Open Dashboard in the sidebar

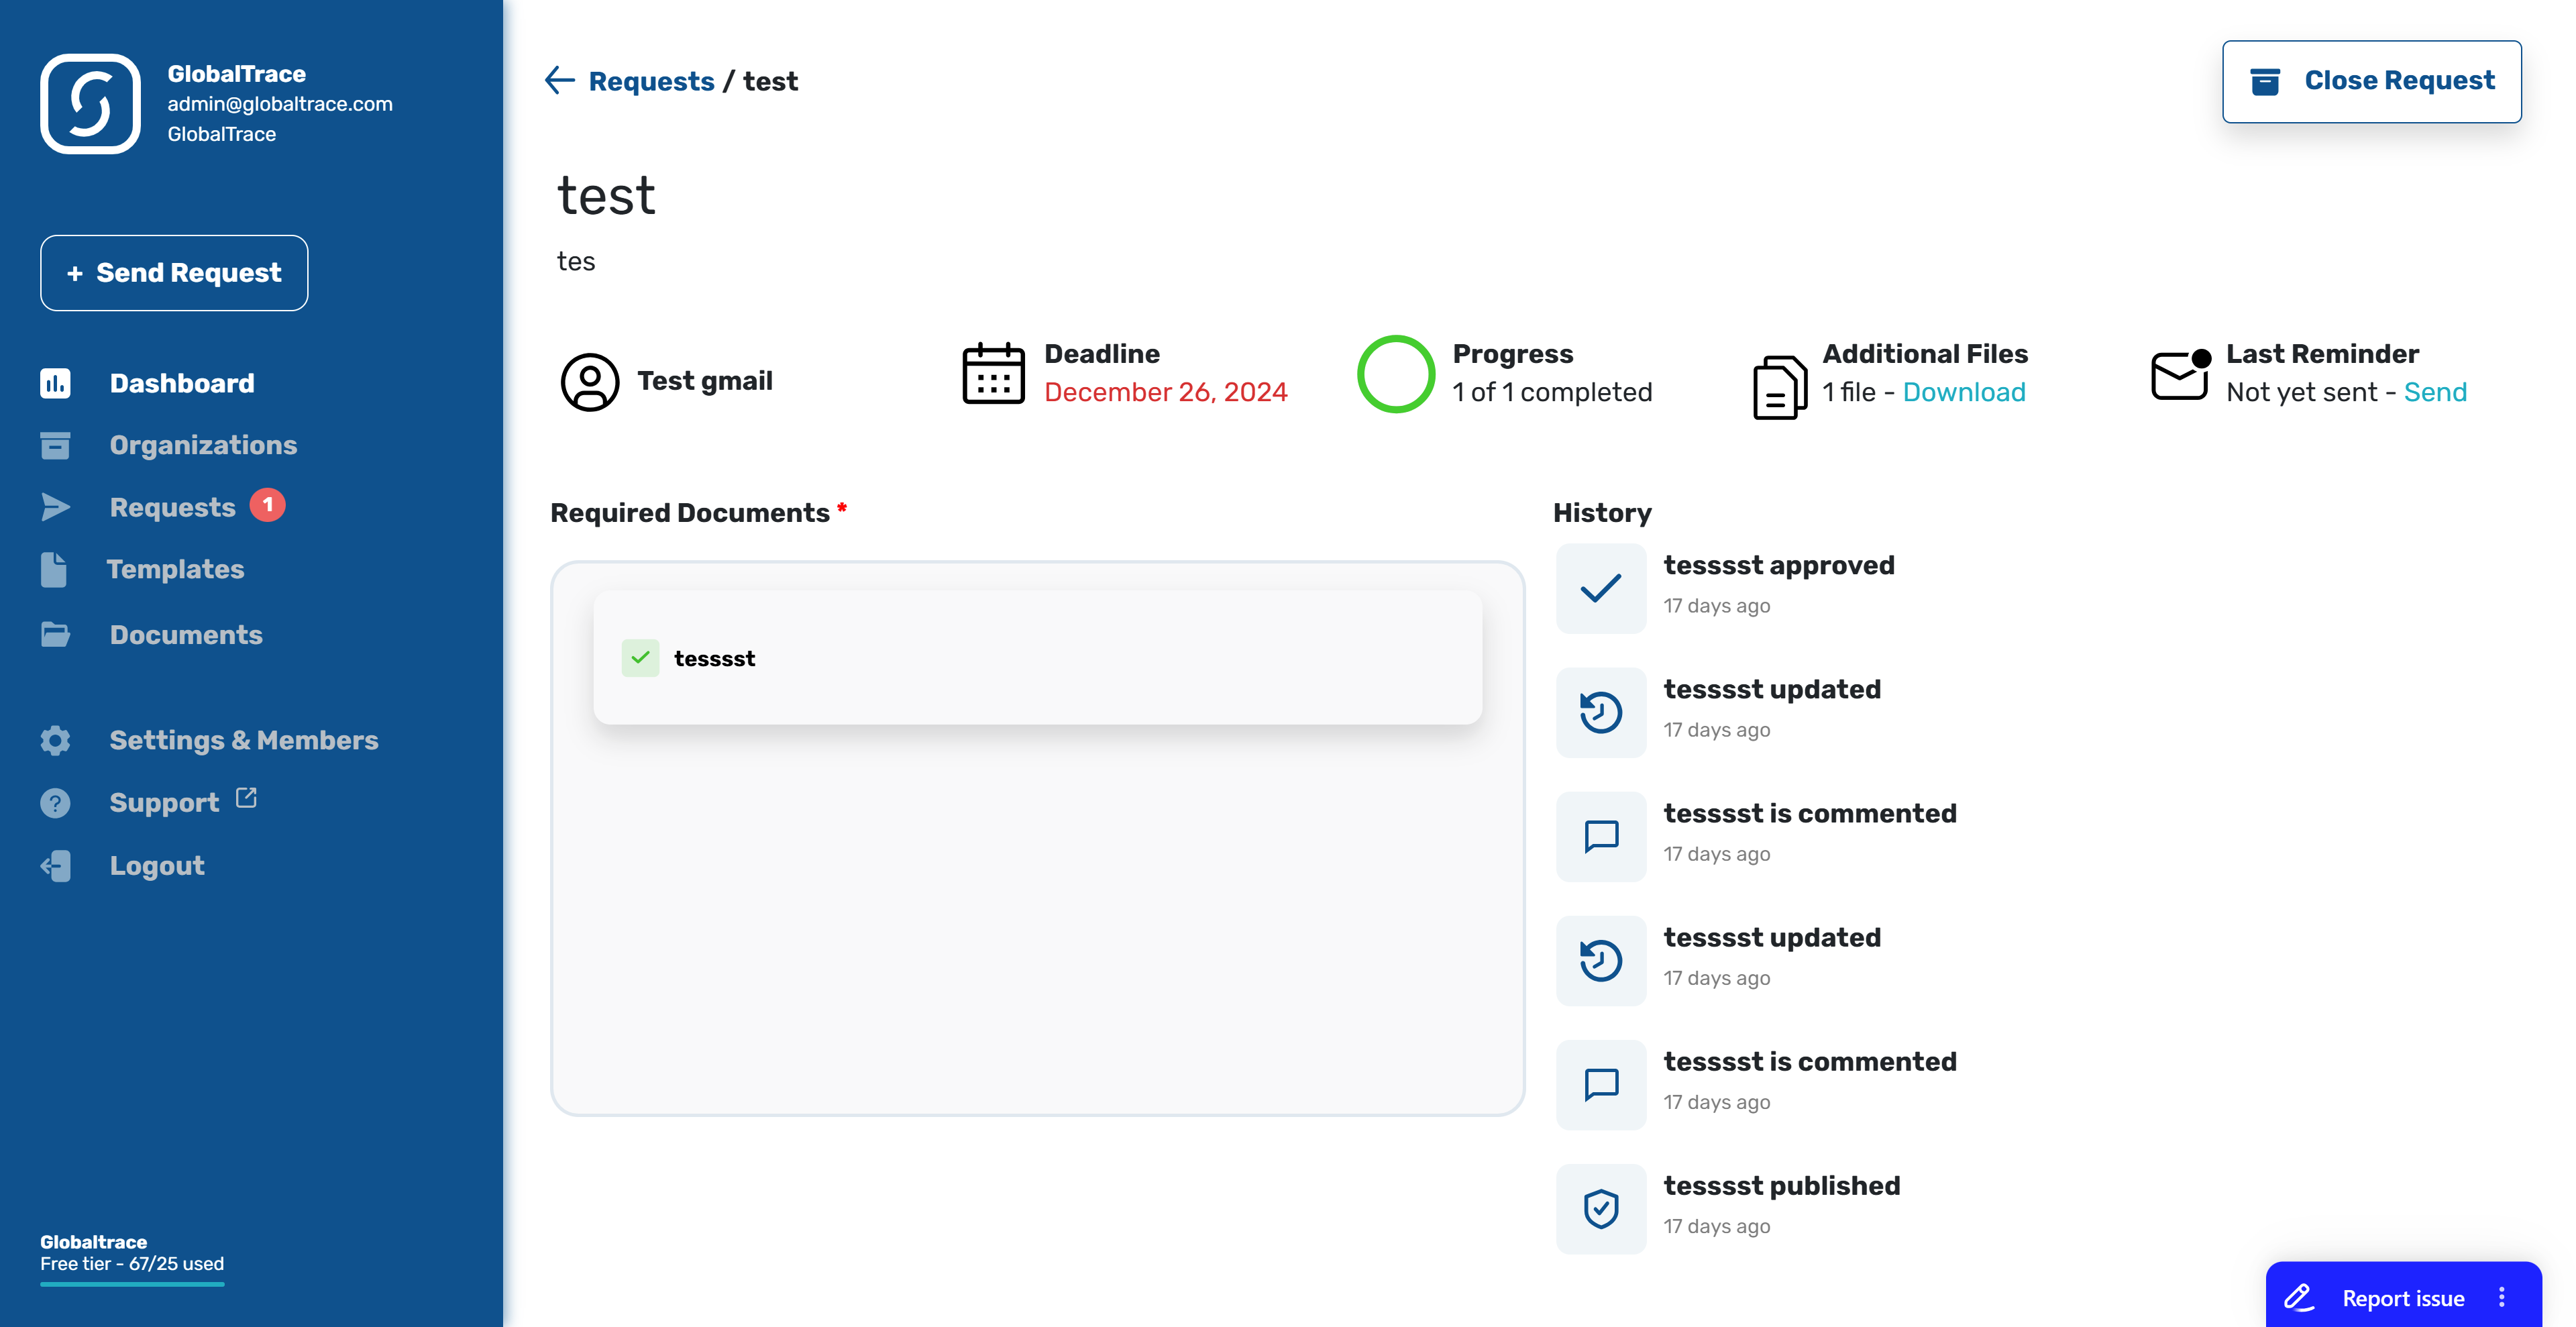[182, 383]
